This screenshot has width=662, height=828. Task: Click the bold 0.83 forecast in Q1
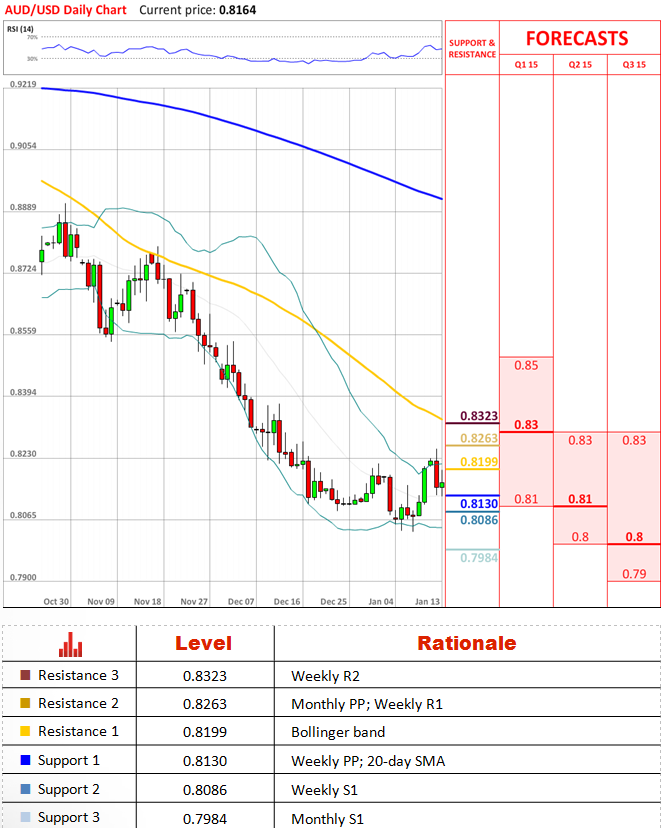coord(526,425)
